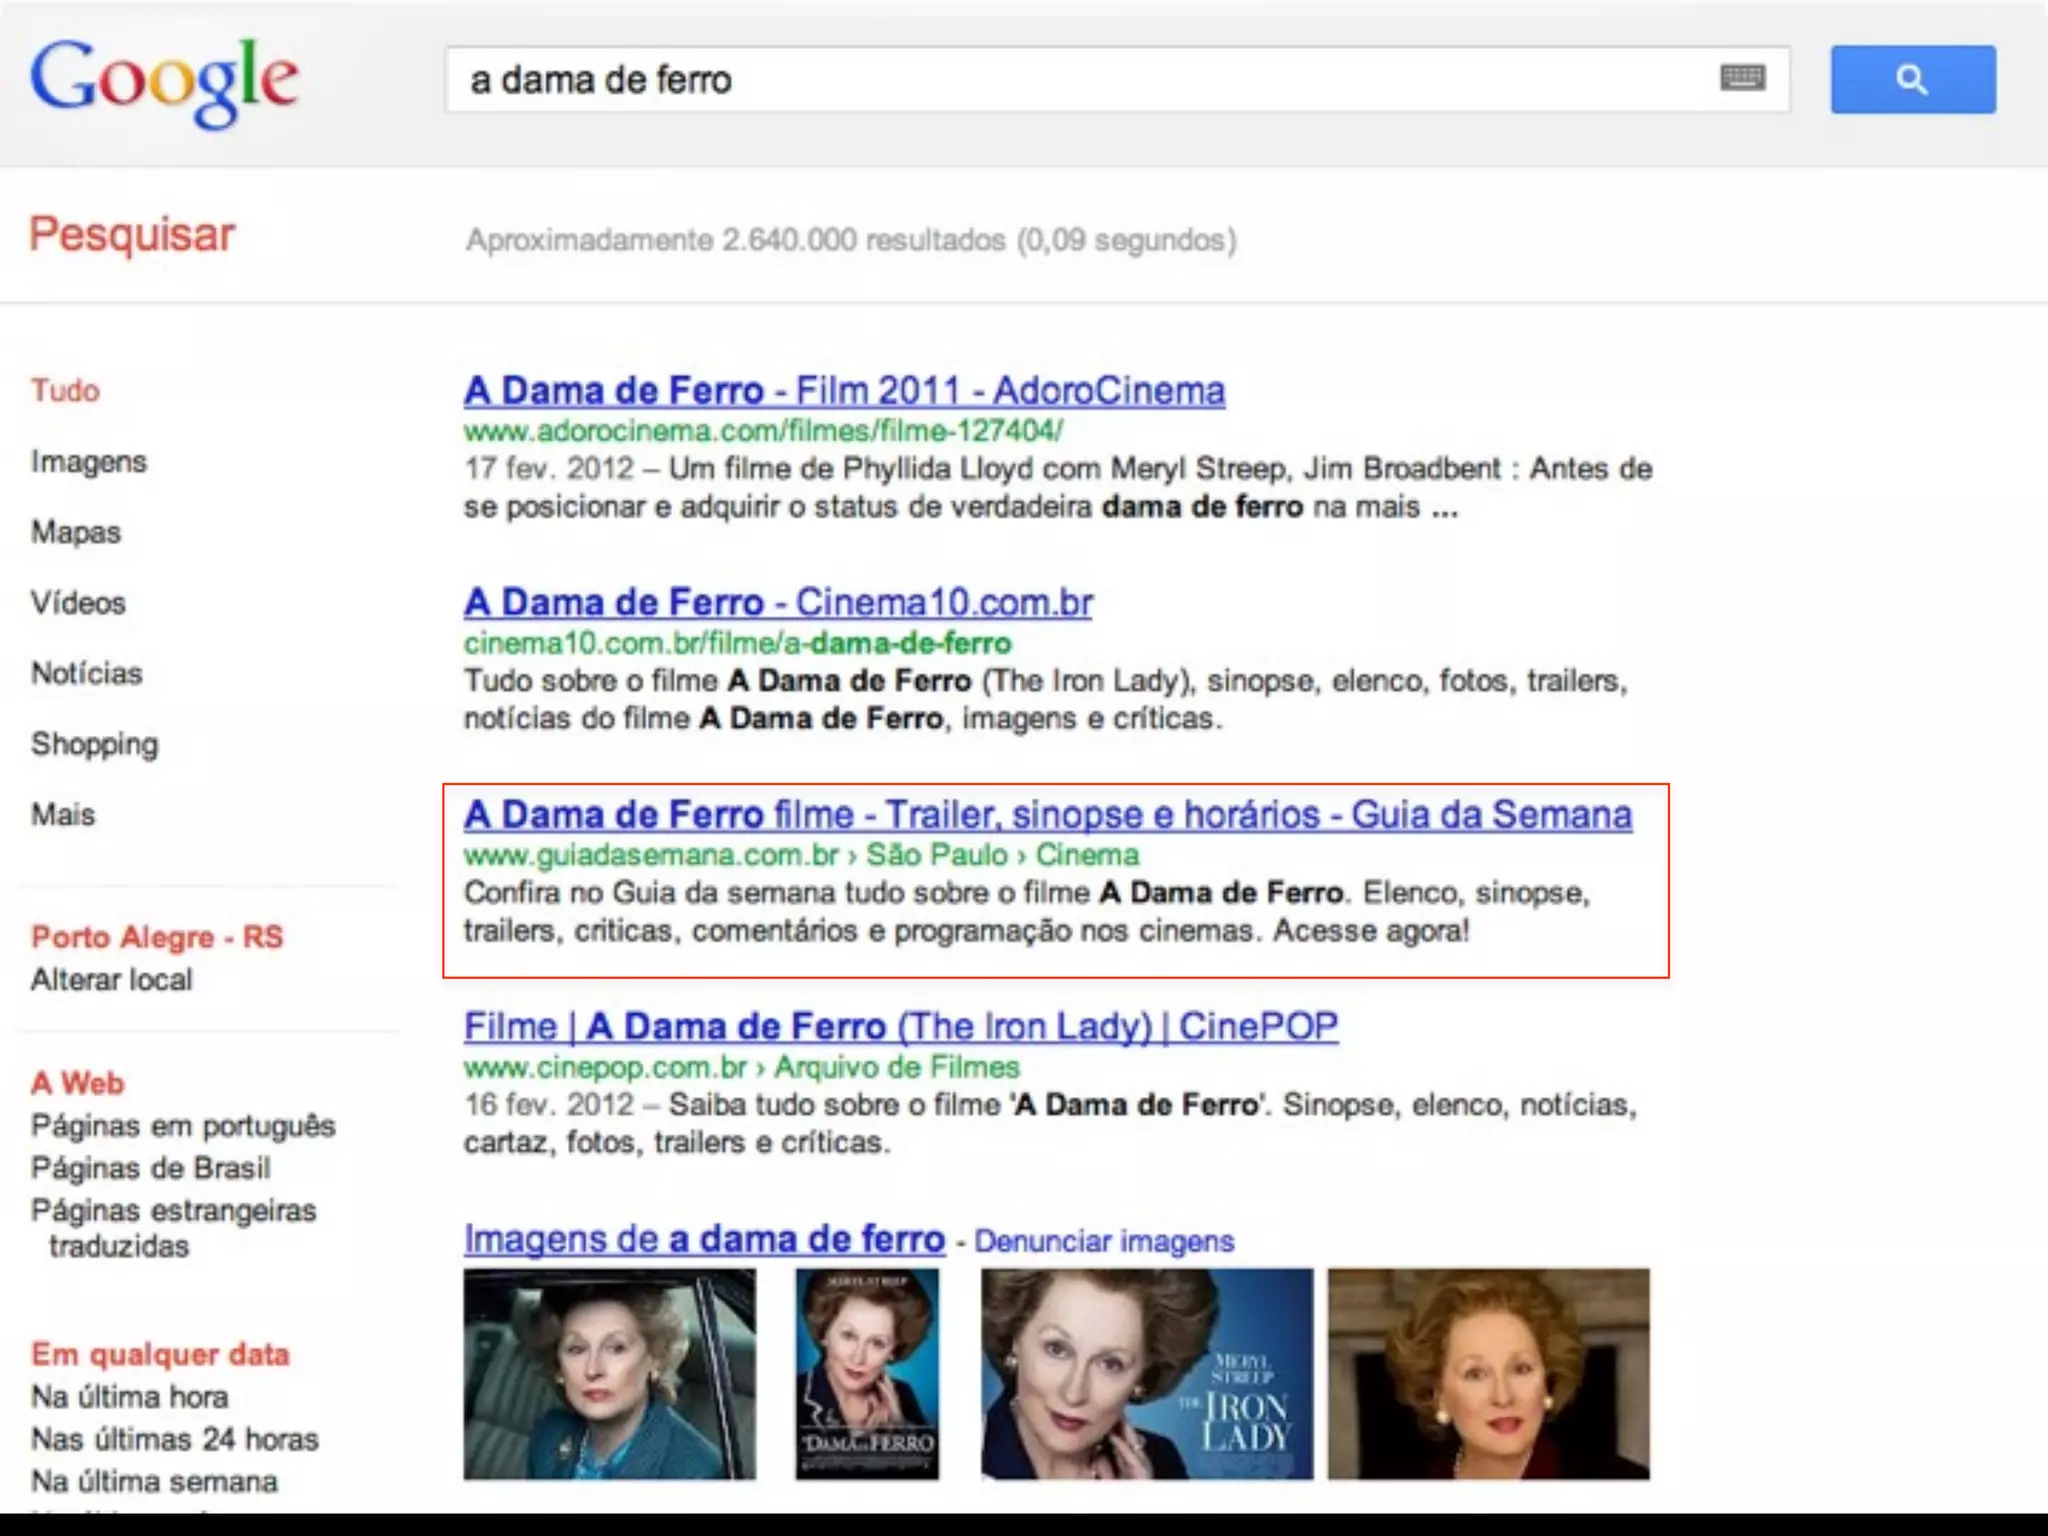Open 'Imagens de a dama de ferro' link
Viewport: 2048px width, 1536px height.
point(704,1239)
